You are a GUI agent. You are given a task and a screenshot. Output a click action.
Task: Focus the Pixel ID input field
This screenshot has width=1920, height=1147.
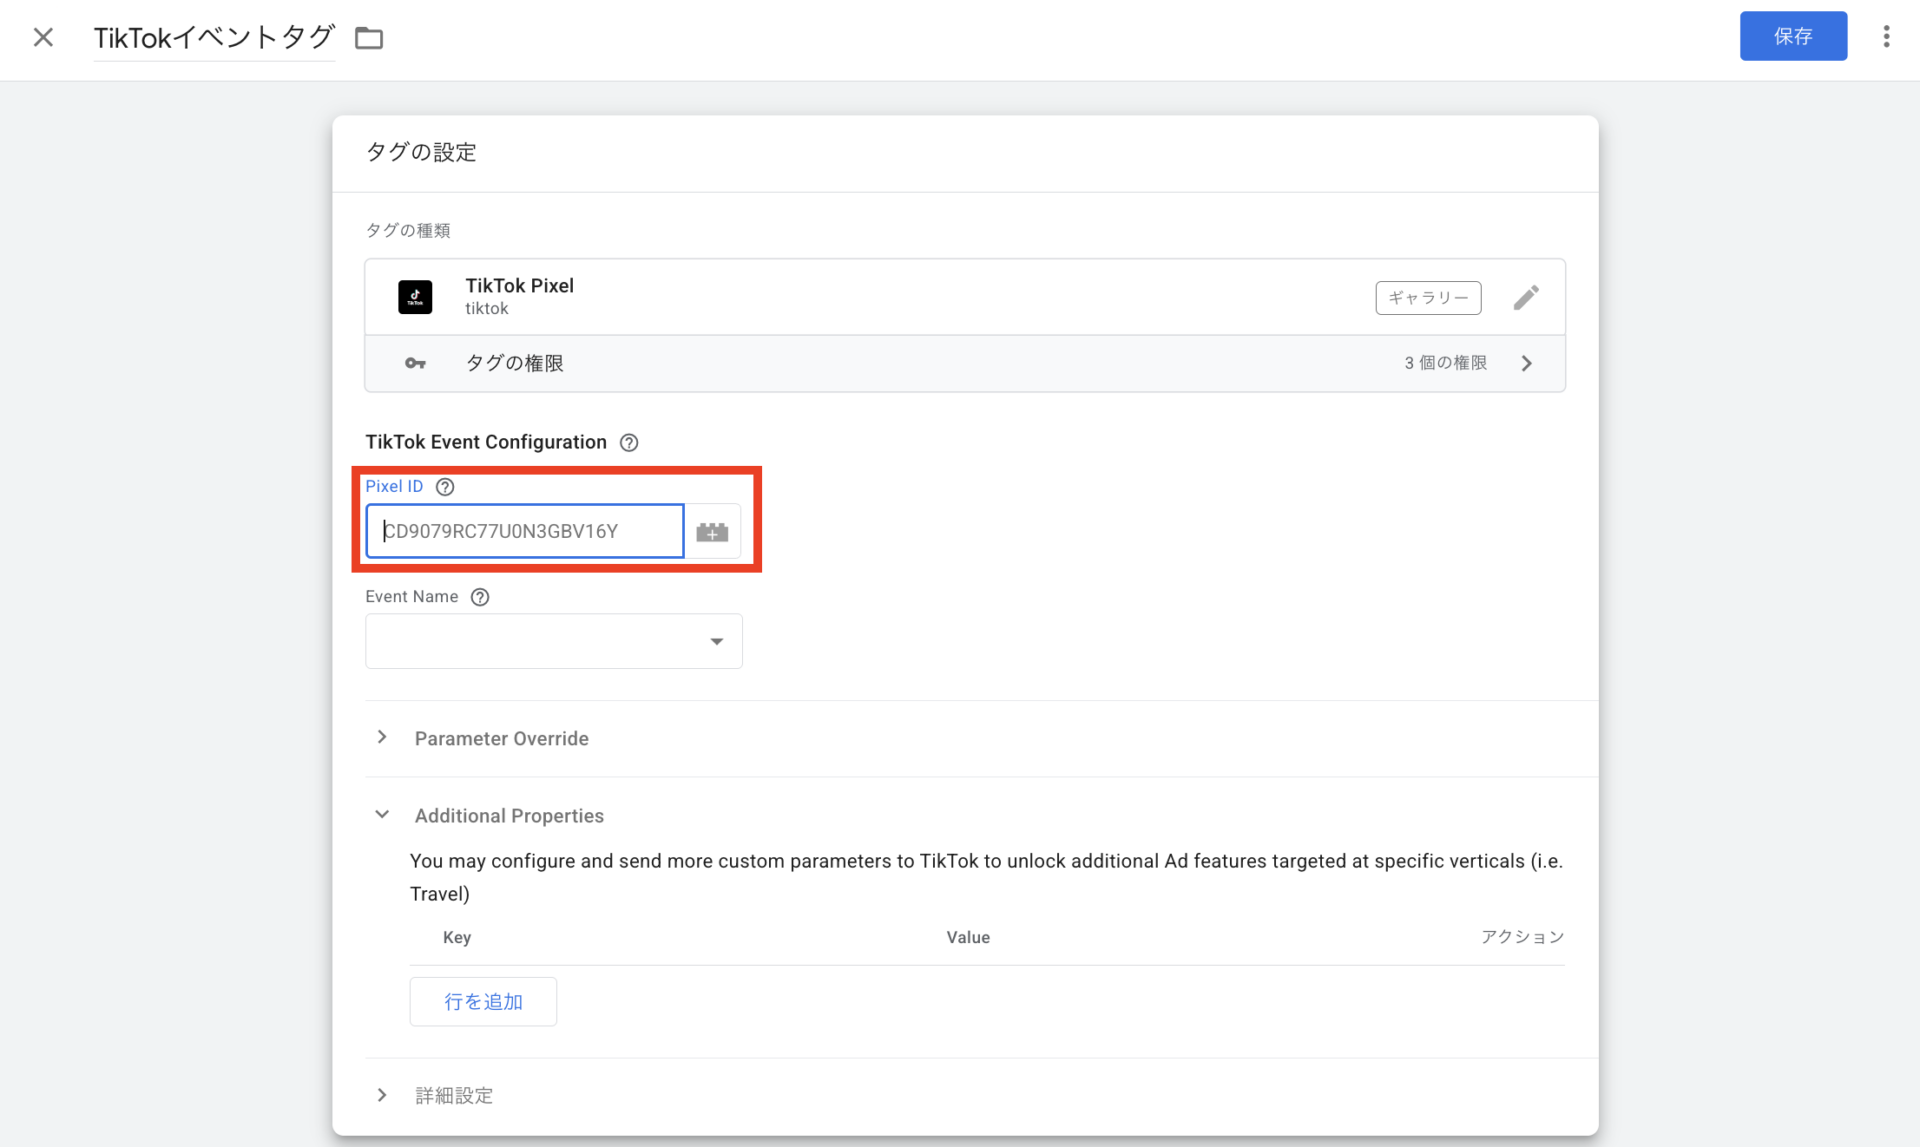(525, 531)
